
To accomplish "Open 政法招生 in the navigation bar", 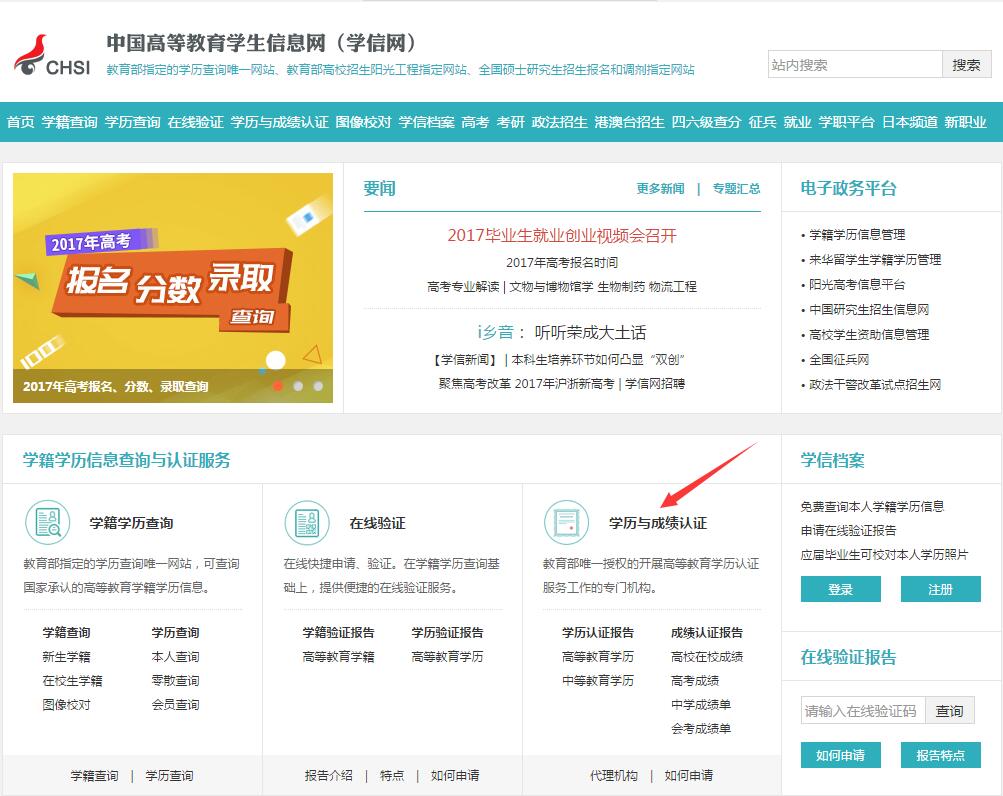I will 560,122.
